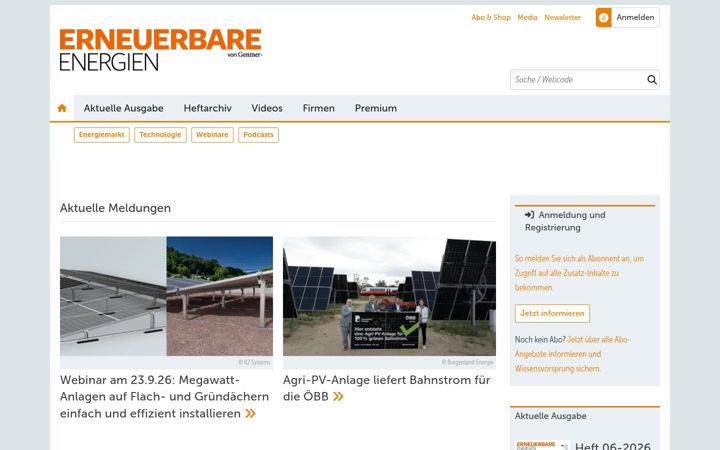
Task: Open the Webinare tag
Action: [212, 135]
